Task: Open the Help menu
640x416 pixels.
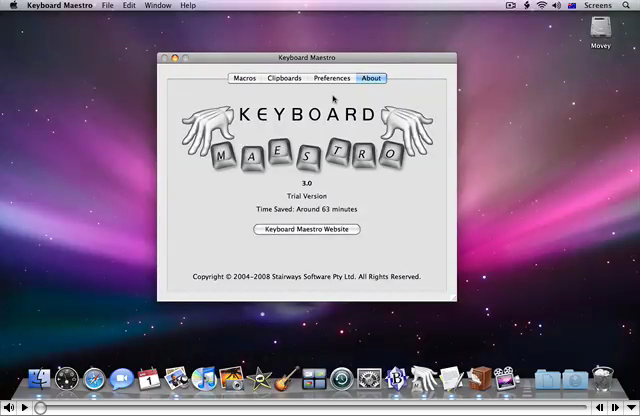Action: pyautogui.click(x=188, y=5)
